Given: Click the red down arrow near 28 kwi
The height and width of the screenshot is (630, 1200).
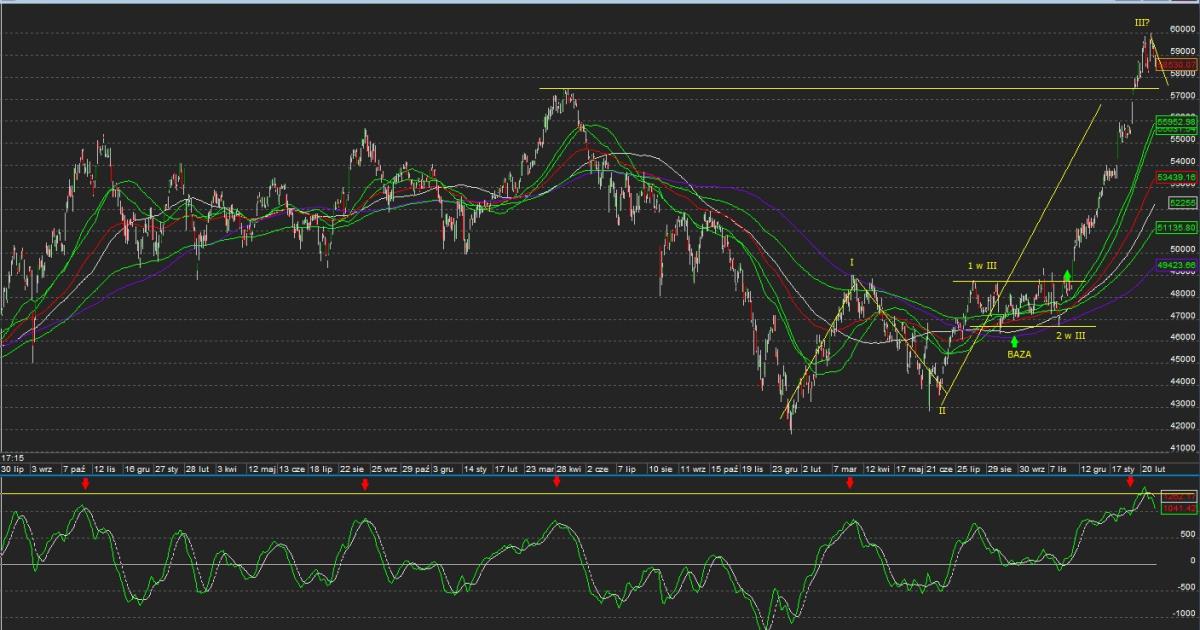Looking at the screenshot, I should [x=557, y=482].
